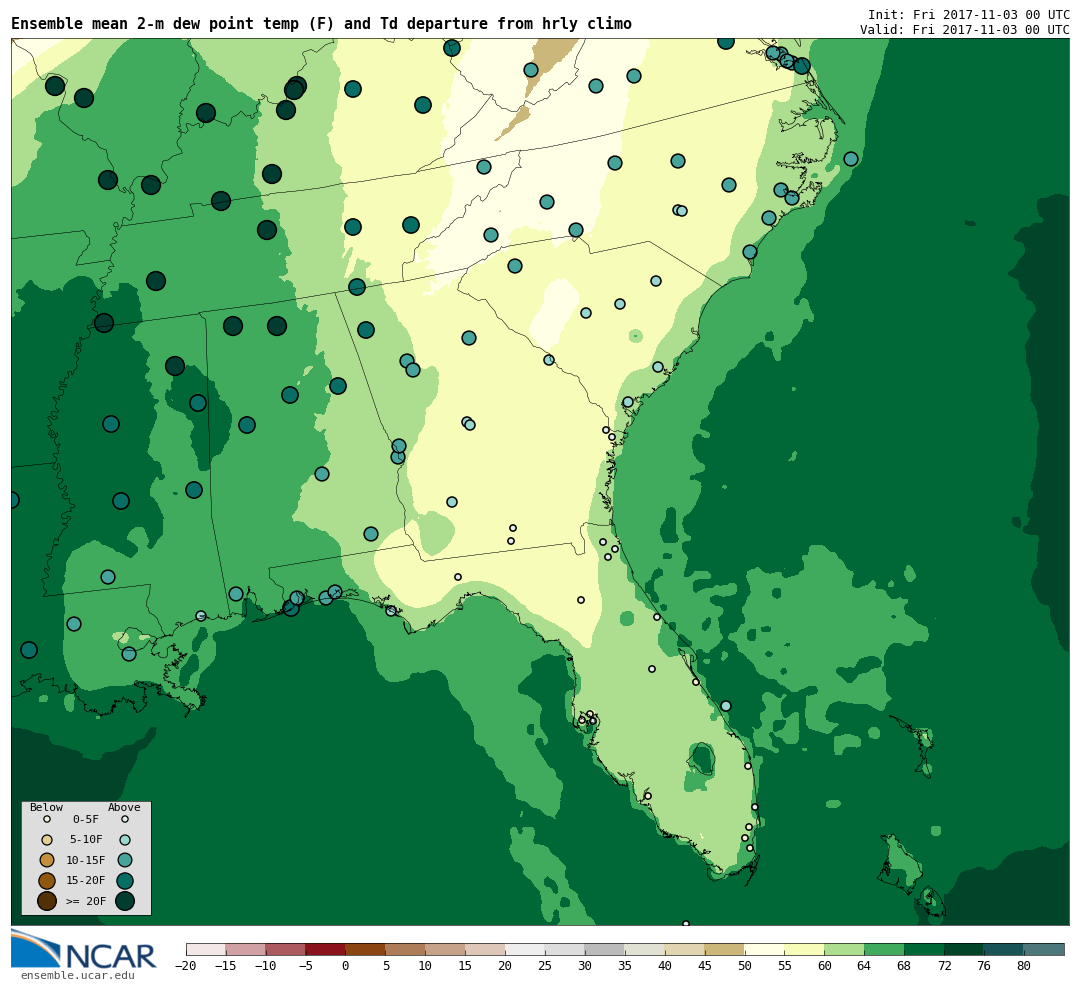Pick the colorbar swatch between 15 and 20
This screenshot has width=1080, height=988.
[486, 949]
